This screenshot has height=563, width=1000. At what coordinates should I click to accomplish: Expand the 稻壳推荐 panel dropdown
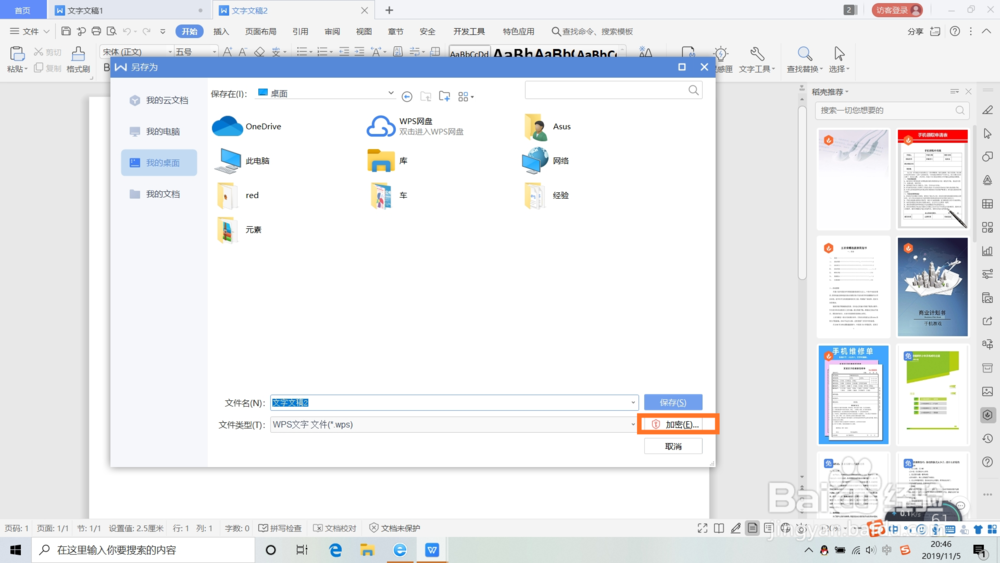847,92
